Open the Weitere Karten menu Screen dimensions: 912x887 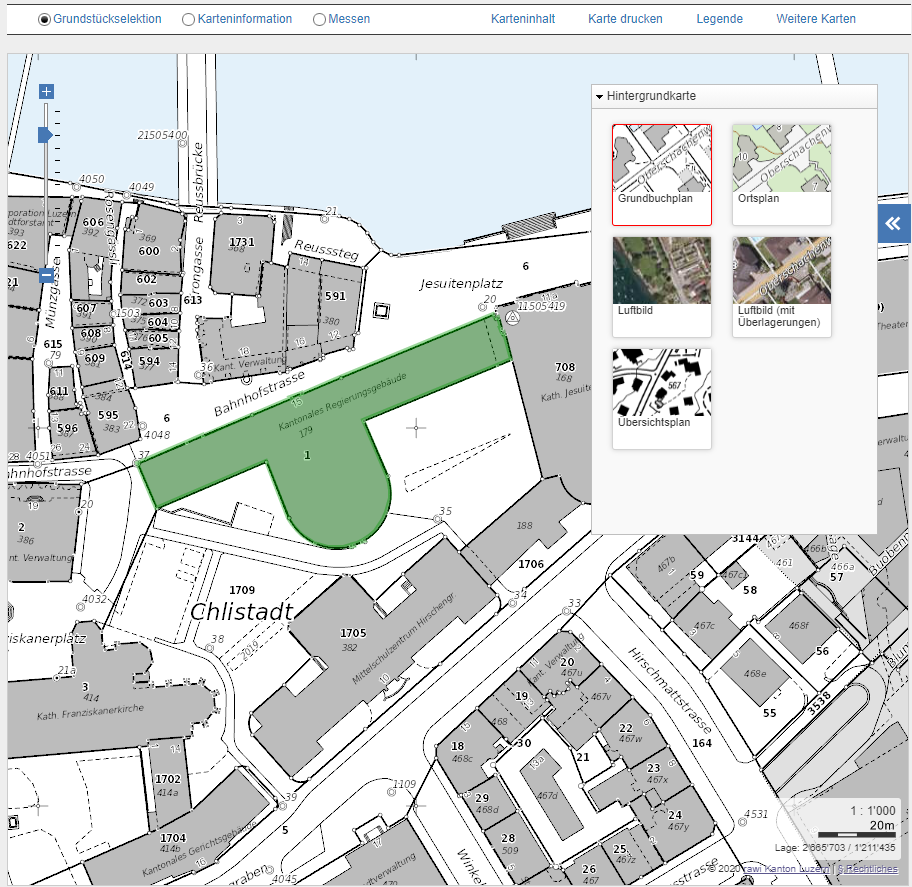tap(816, 19)
